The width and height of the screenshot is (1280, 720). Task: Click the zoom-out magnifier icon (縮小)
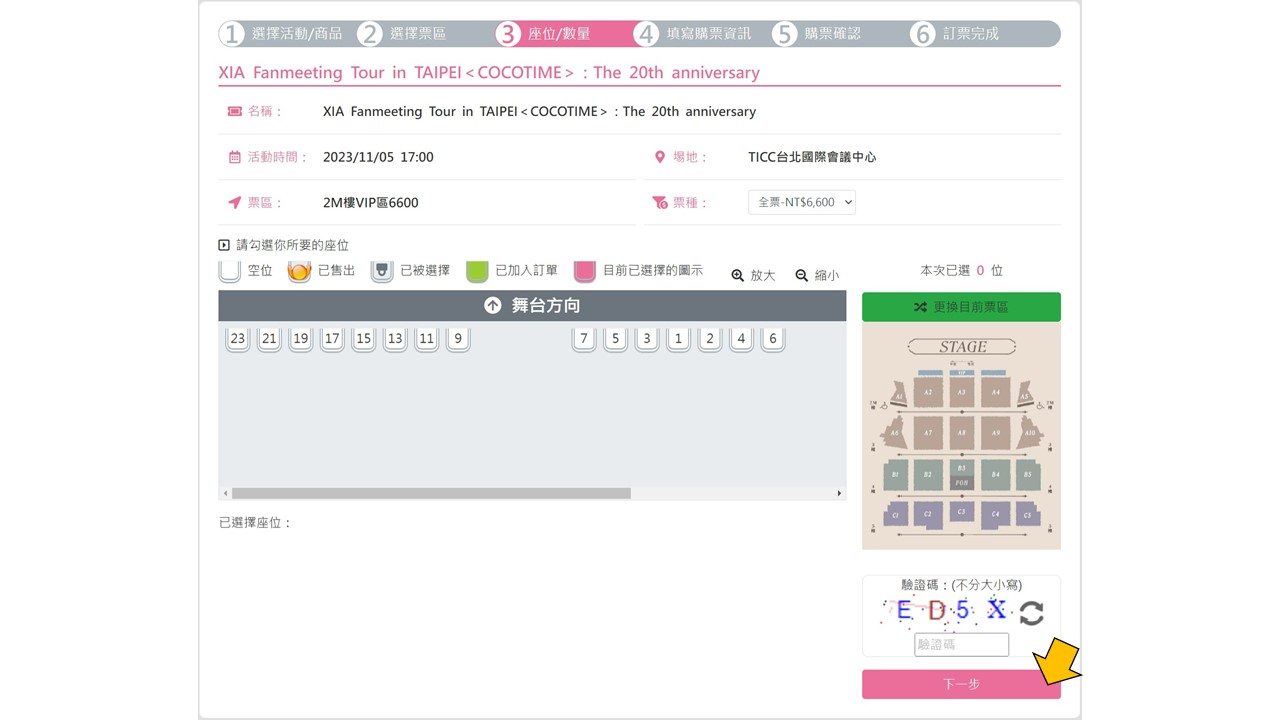tap(802, 275)
